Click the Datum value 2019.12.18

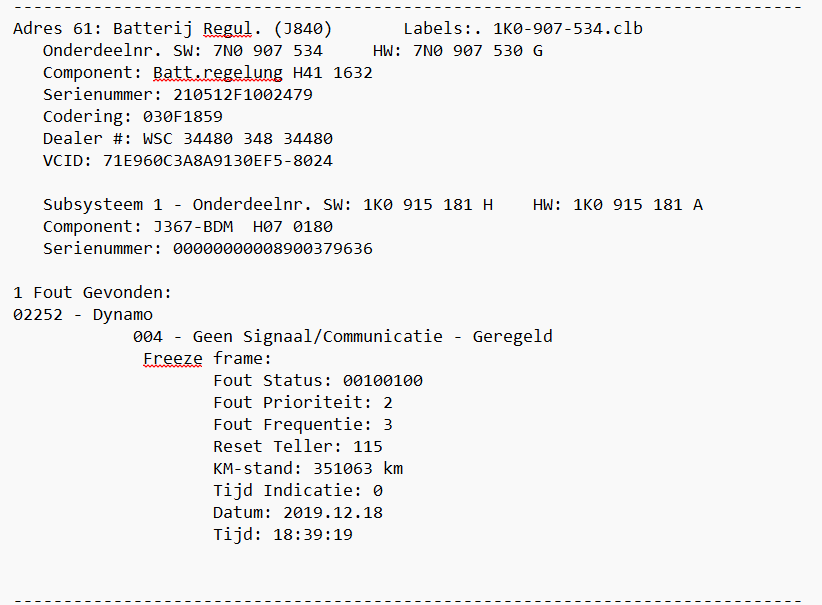[333, 512]
